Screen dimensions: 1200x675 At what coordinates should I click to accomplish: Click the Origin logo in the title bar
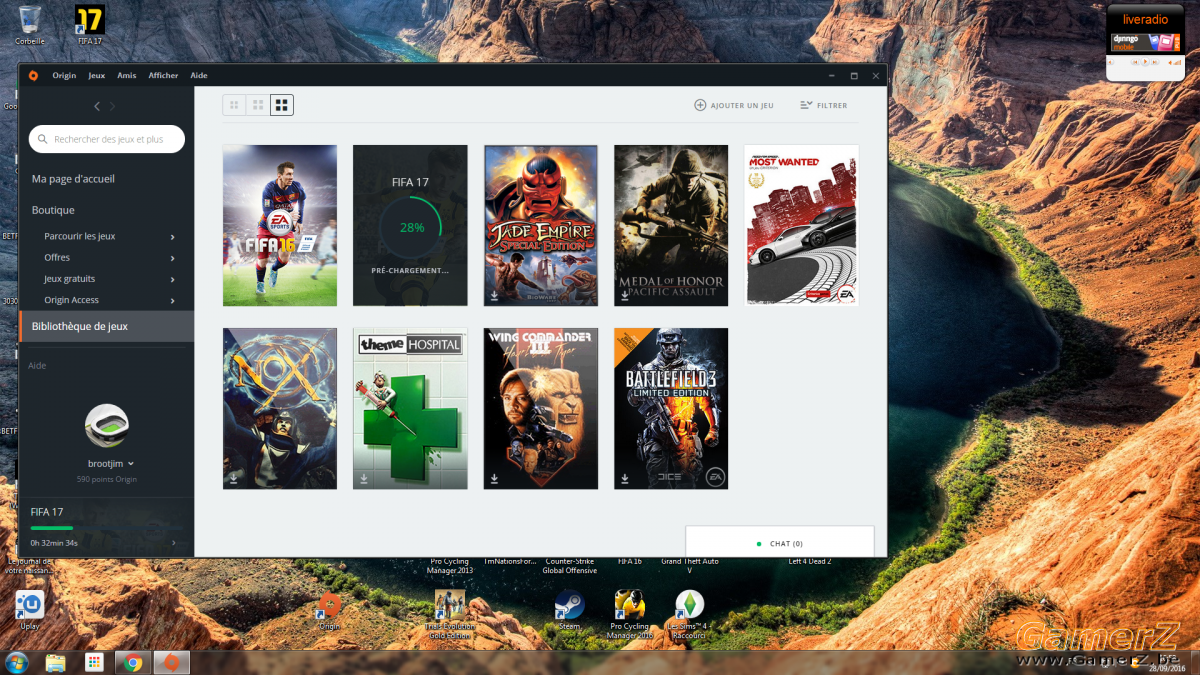coord(33,75)
